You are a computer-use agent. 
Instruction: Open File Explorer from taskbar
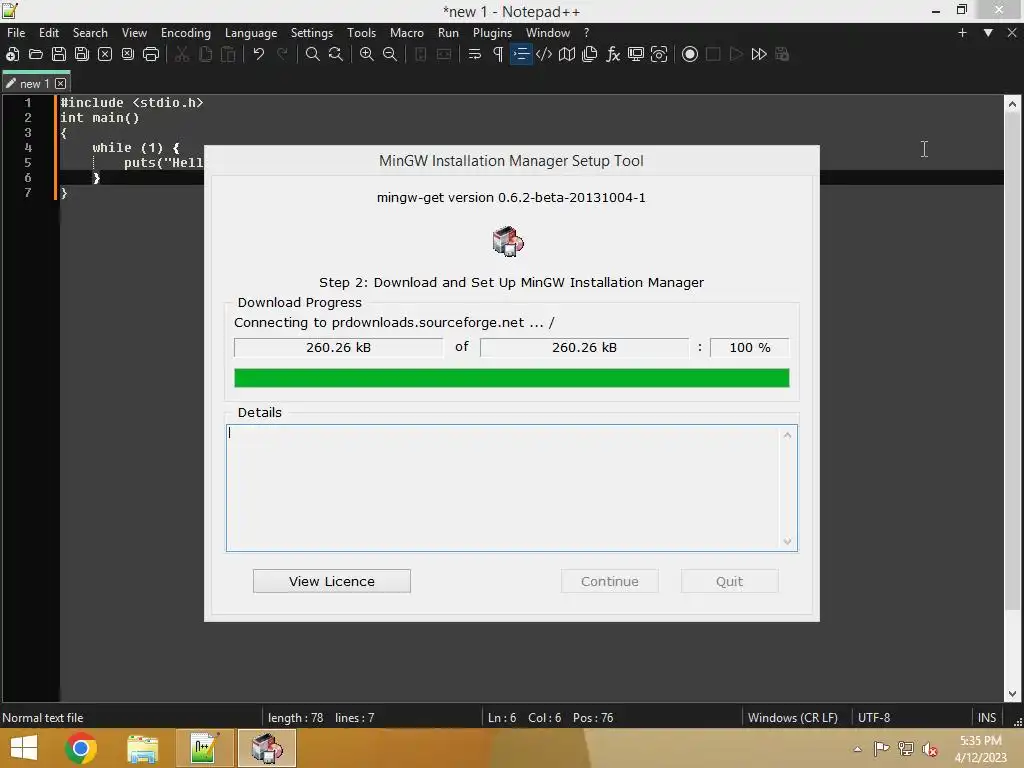(142, 748)
